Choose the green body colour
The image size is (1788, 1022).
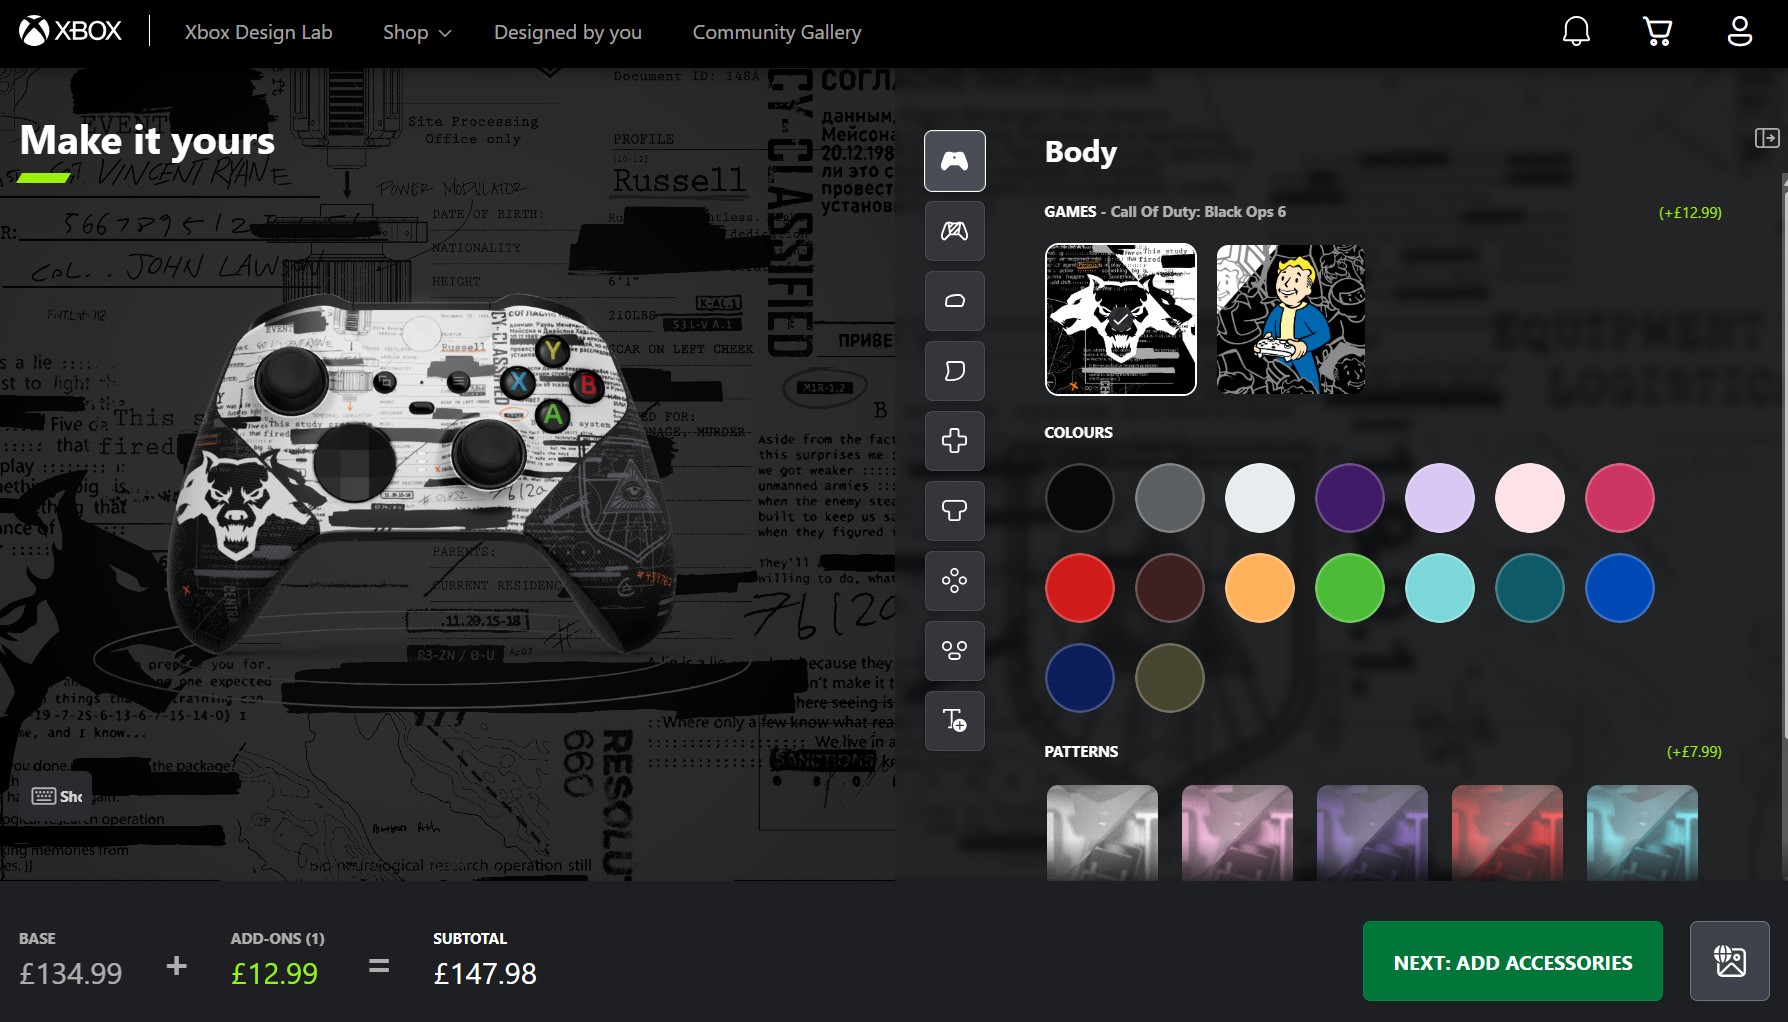pos(1350,588)
